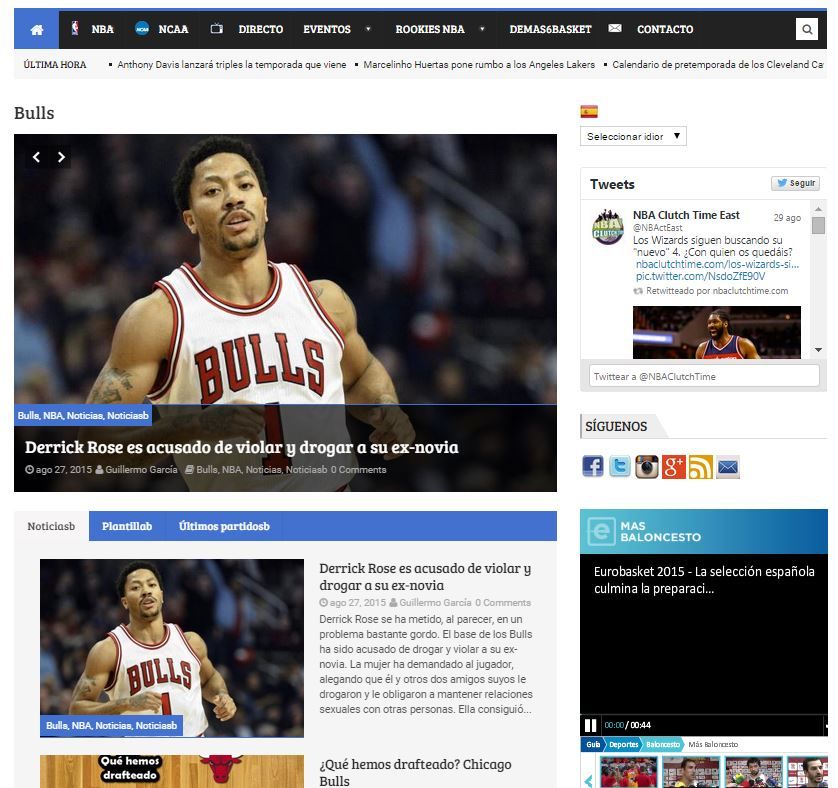Open the slider headline about Derrick Rose

click(242, 447)
